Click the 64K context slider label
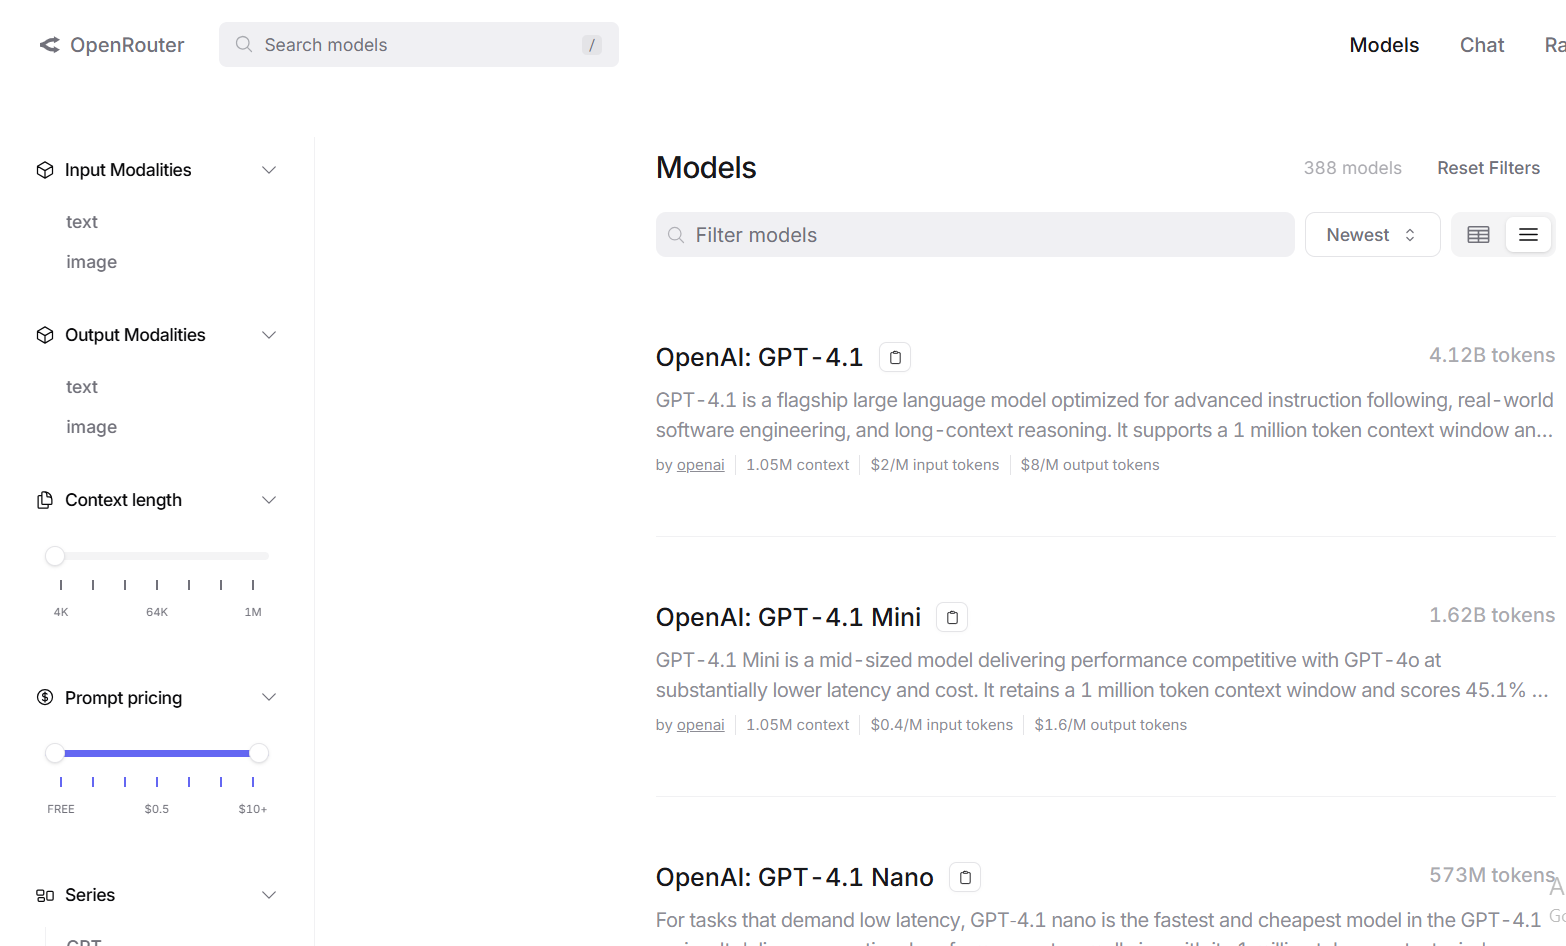 click(x=157, y=612)
